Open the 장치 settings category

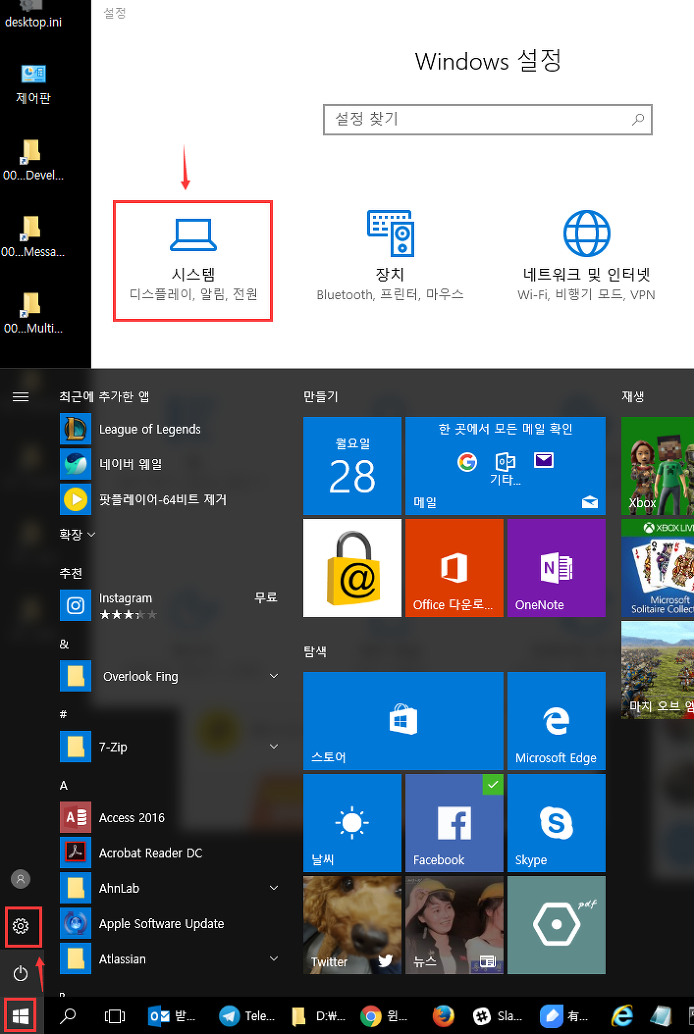[x=390, y=257]
